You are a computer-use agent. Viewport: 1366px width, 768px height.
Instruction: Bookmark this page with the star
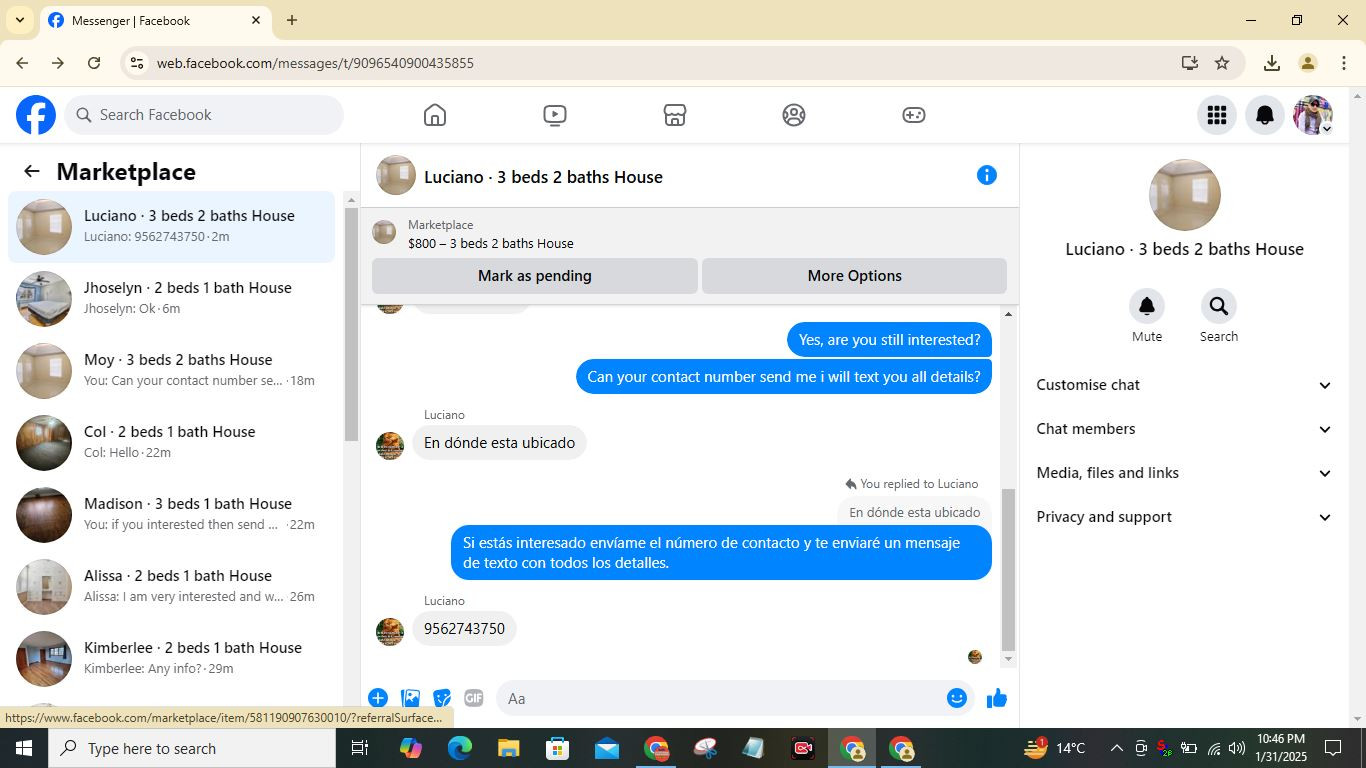click(1222, 63)
